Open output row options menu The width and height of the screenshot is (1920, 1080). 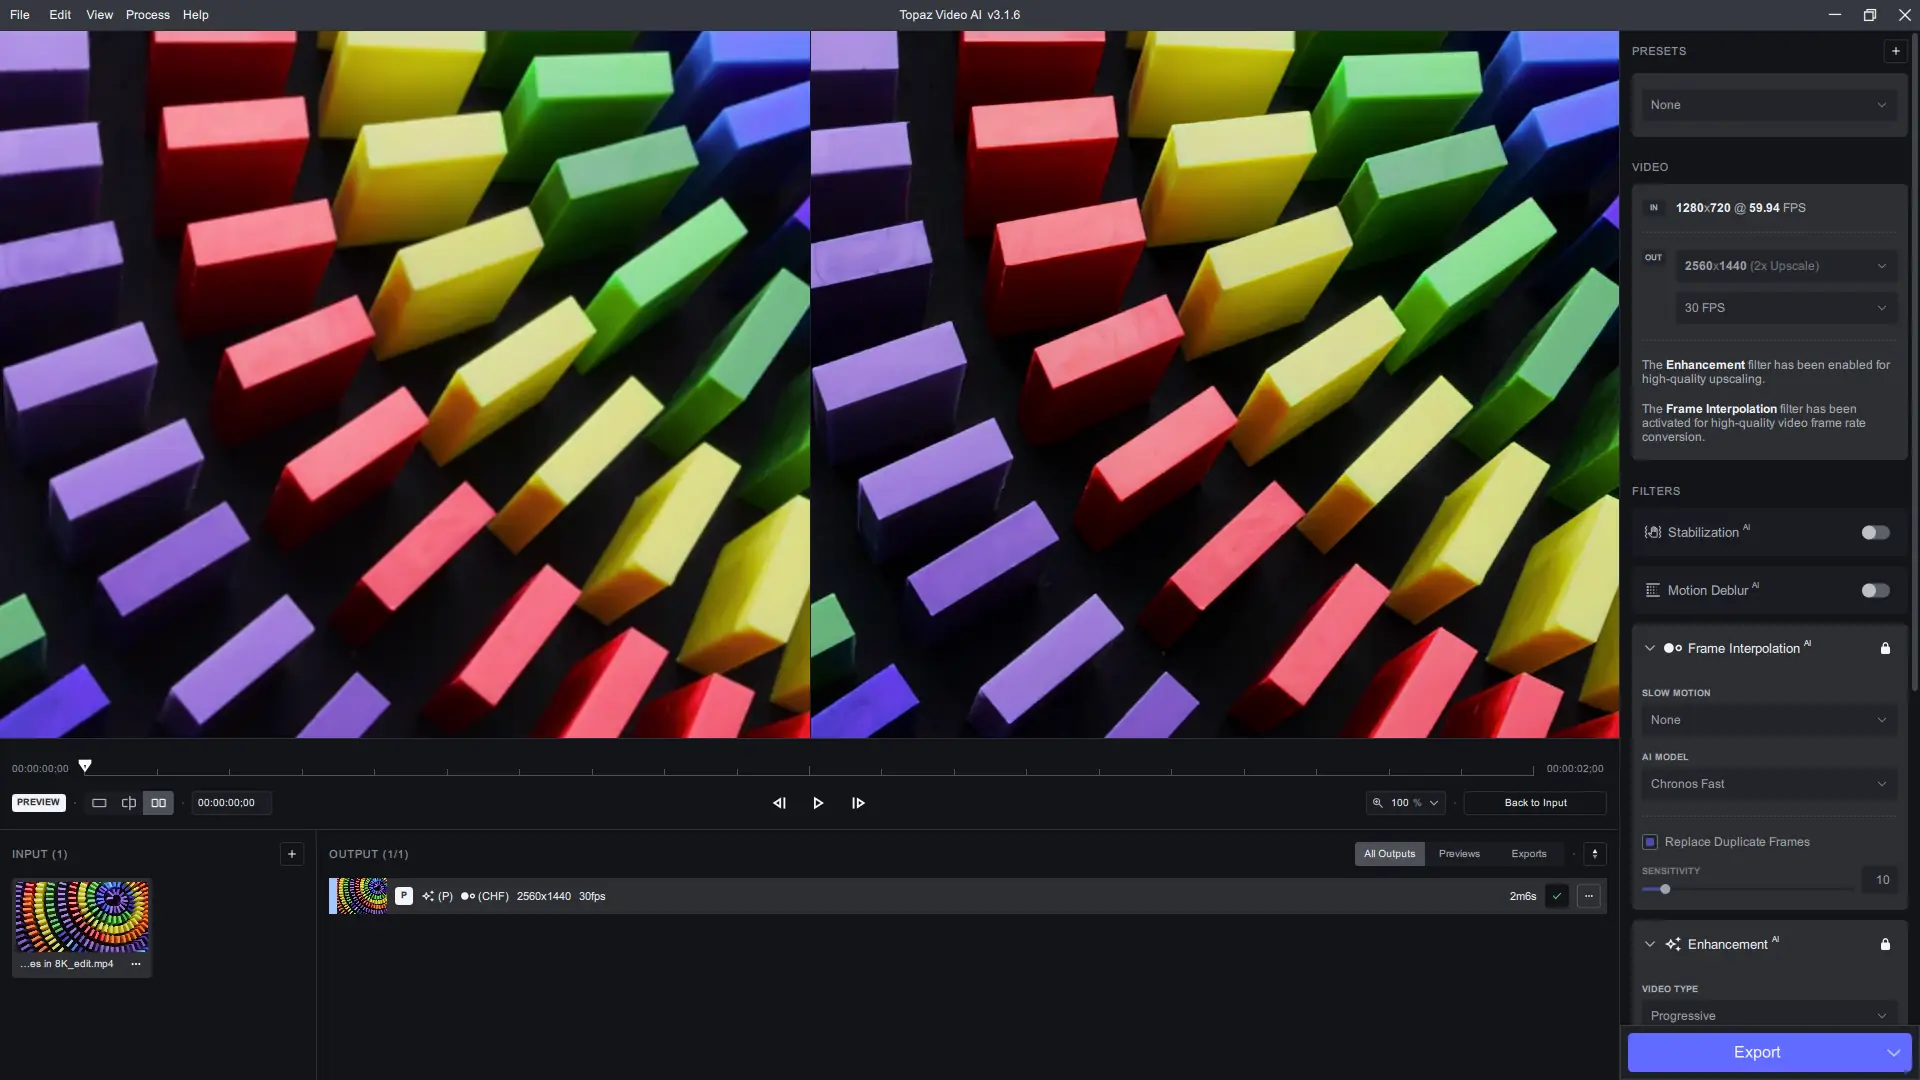pos(1589,896)
